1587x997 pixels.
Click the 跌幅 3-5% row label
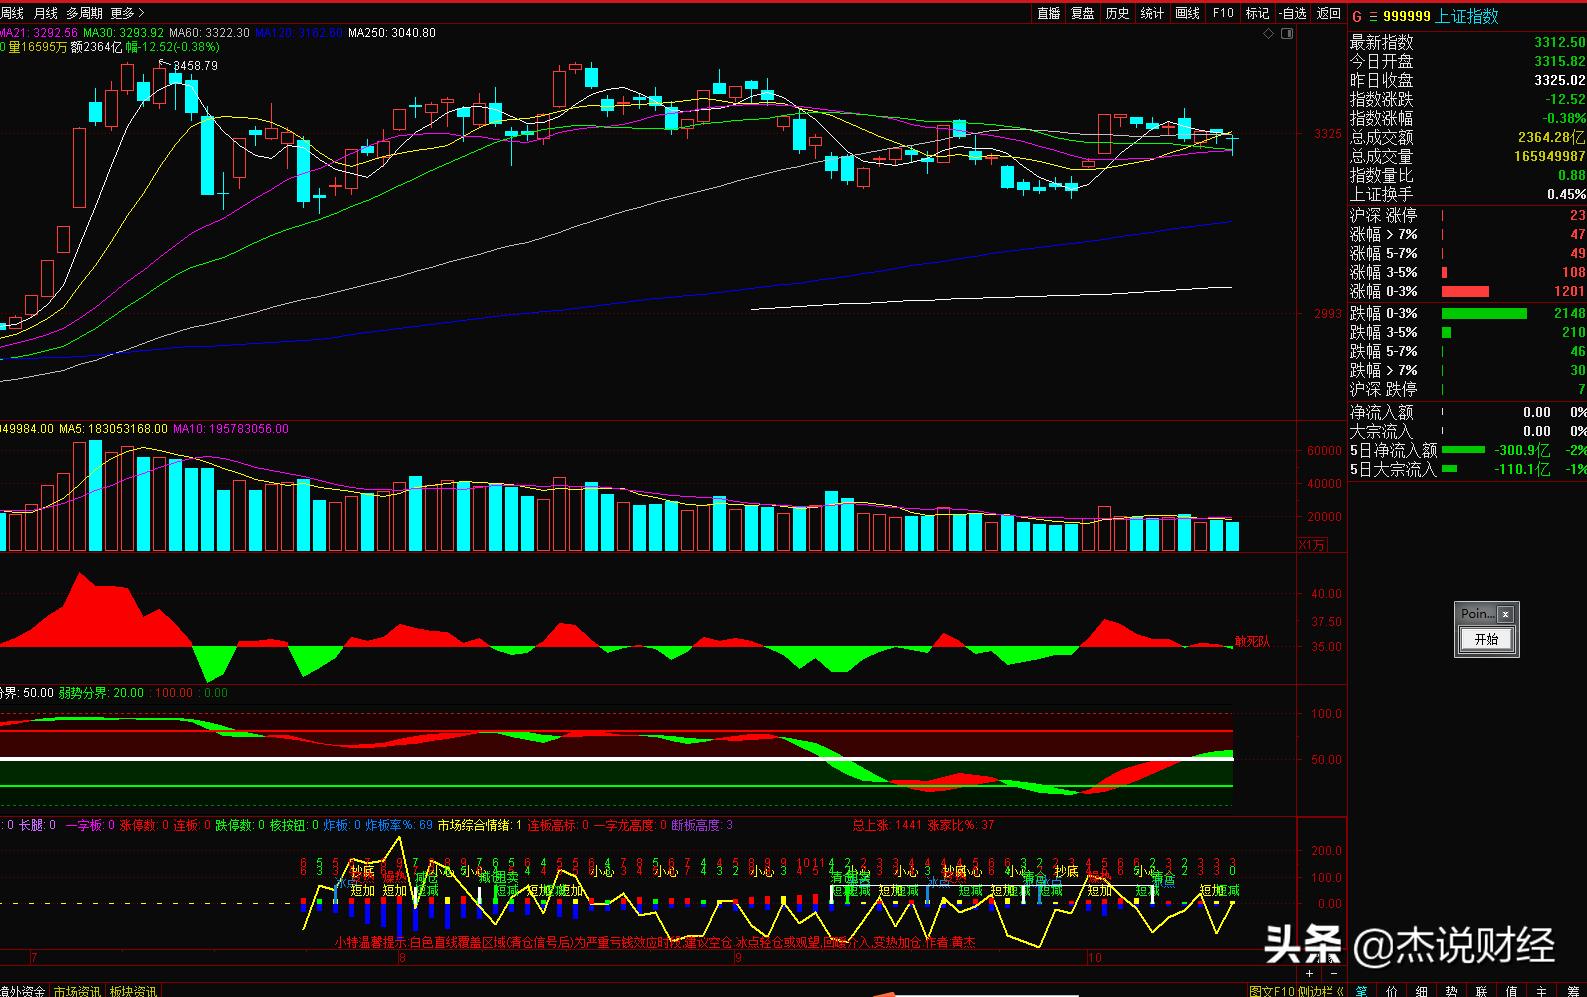(x=1384, y=332)
